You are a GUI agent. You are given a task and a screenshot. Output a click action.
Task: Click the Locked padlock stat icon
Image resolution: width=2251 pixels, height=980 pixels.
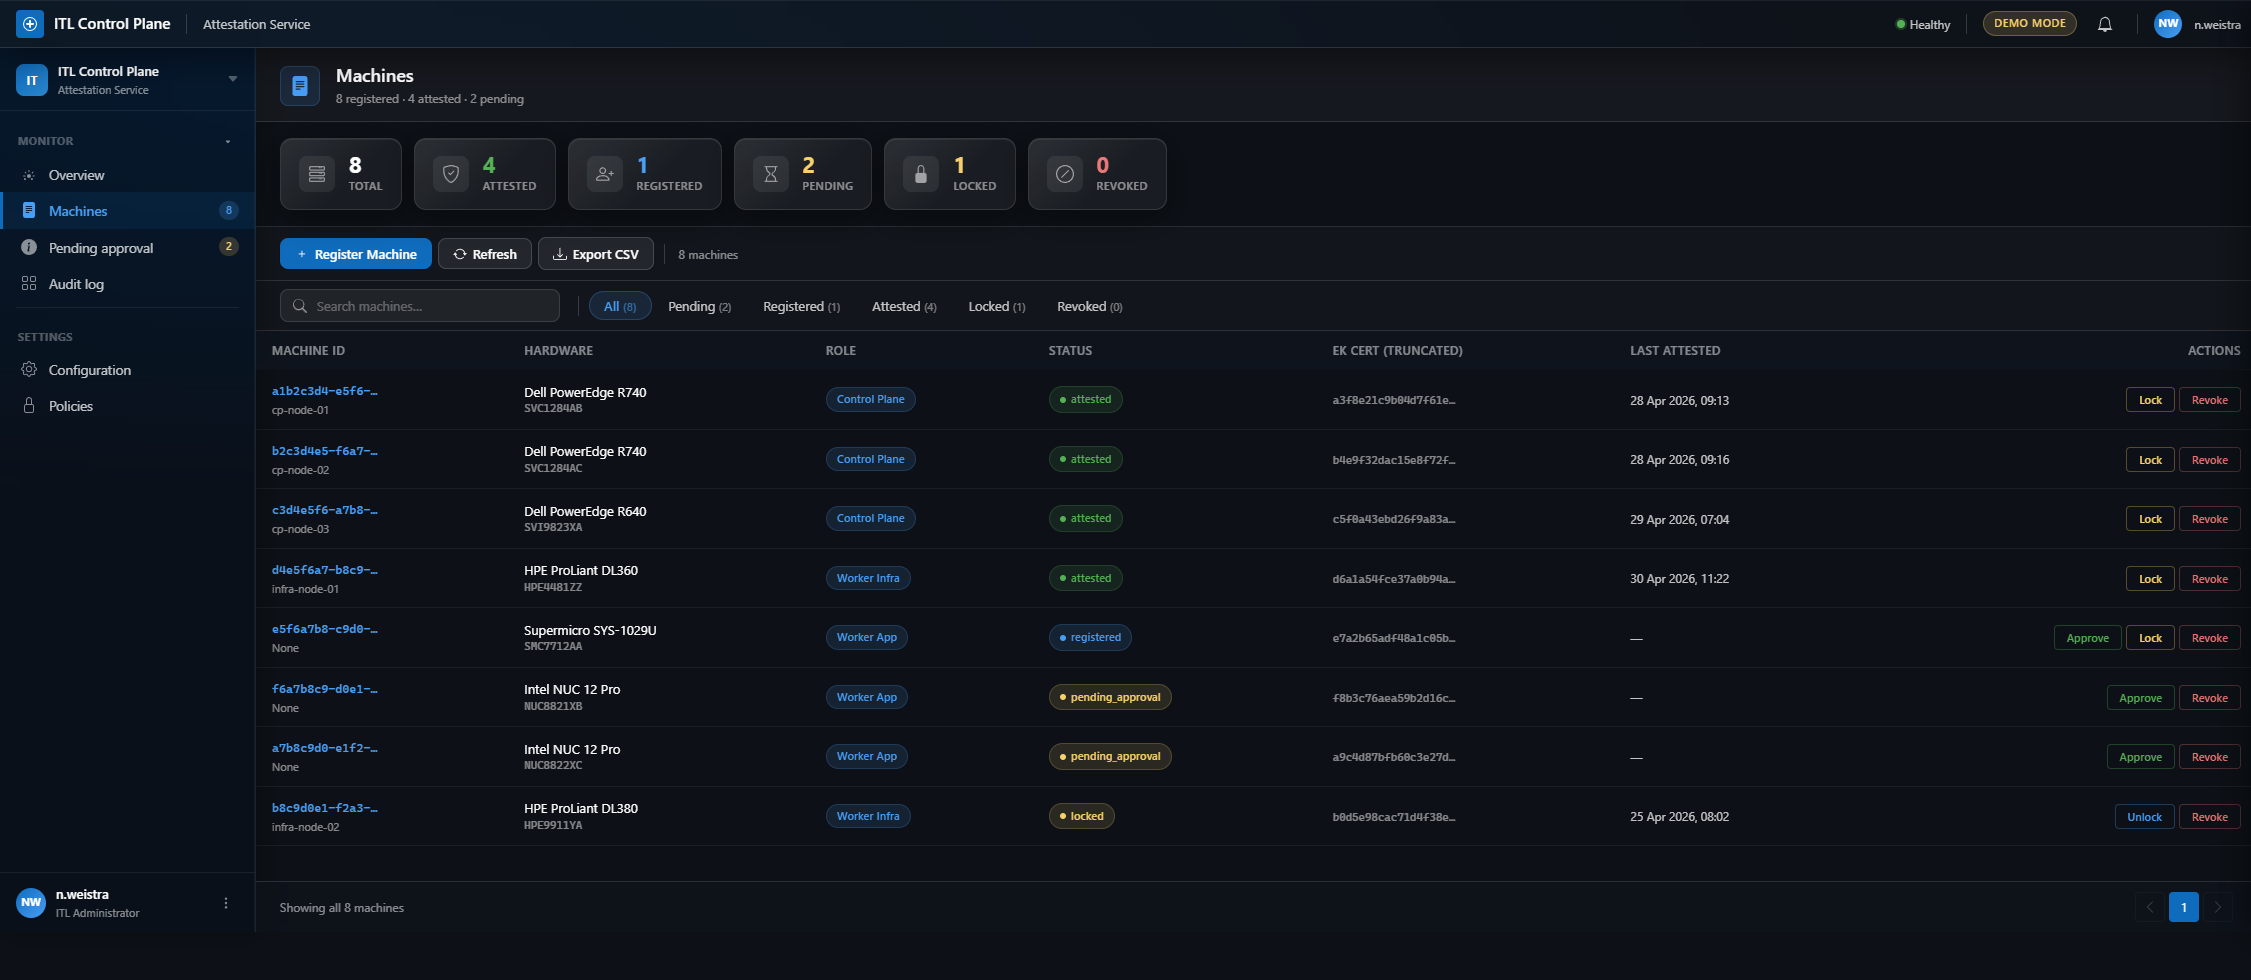tap(921, 174)
